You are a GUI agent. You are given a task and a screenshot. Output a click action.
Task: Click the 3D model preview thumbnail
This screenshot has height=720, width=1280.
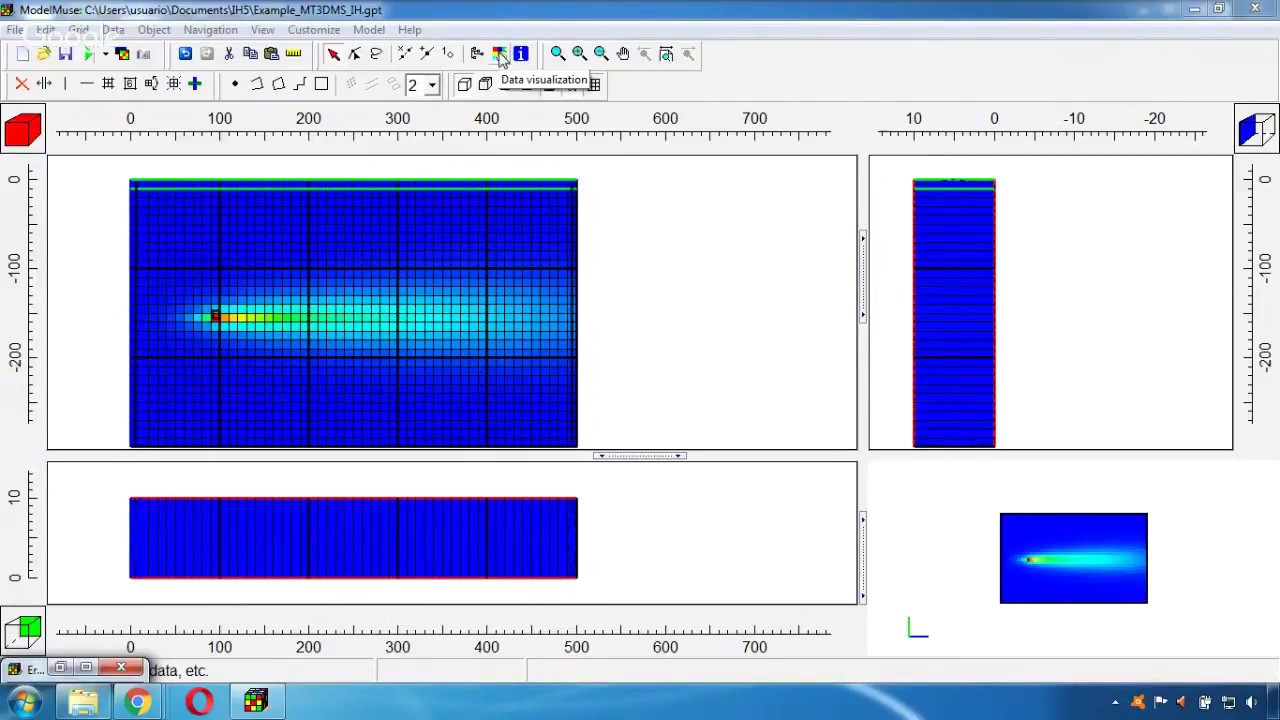(x=1073, y=558)
